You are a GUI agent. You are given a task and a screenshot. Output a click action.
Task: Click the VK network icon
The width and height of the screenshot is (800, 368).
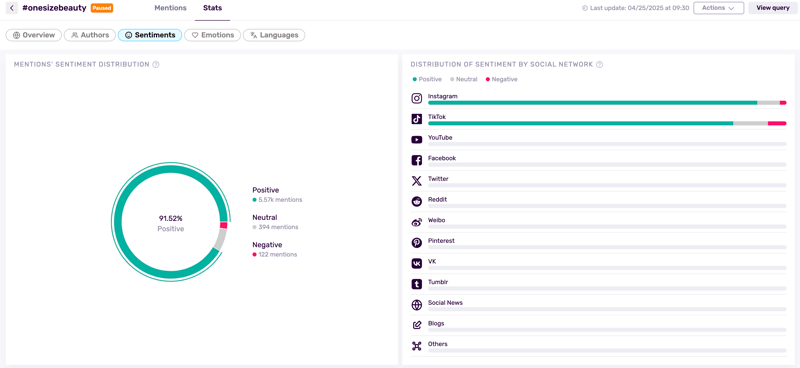pyautogui.click(x=417, y=263)
